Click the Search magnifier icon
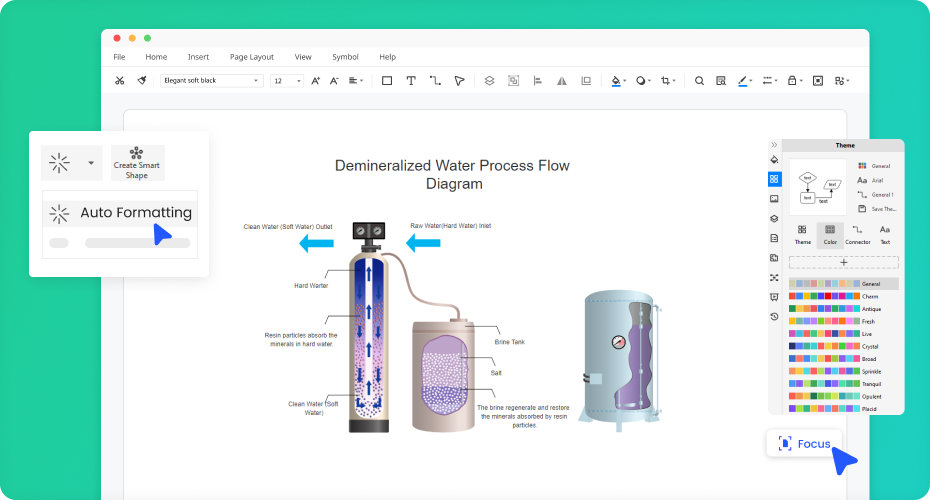The image size is (930, 500). coord(699,80)
